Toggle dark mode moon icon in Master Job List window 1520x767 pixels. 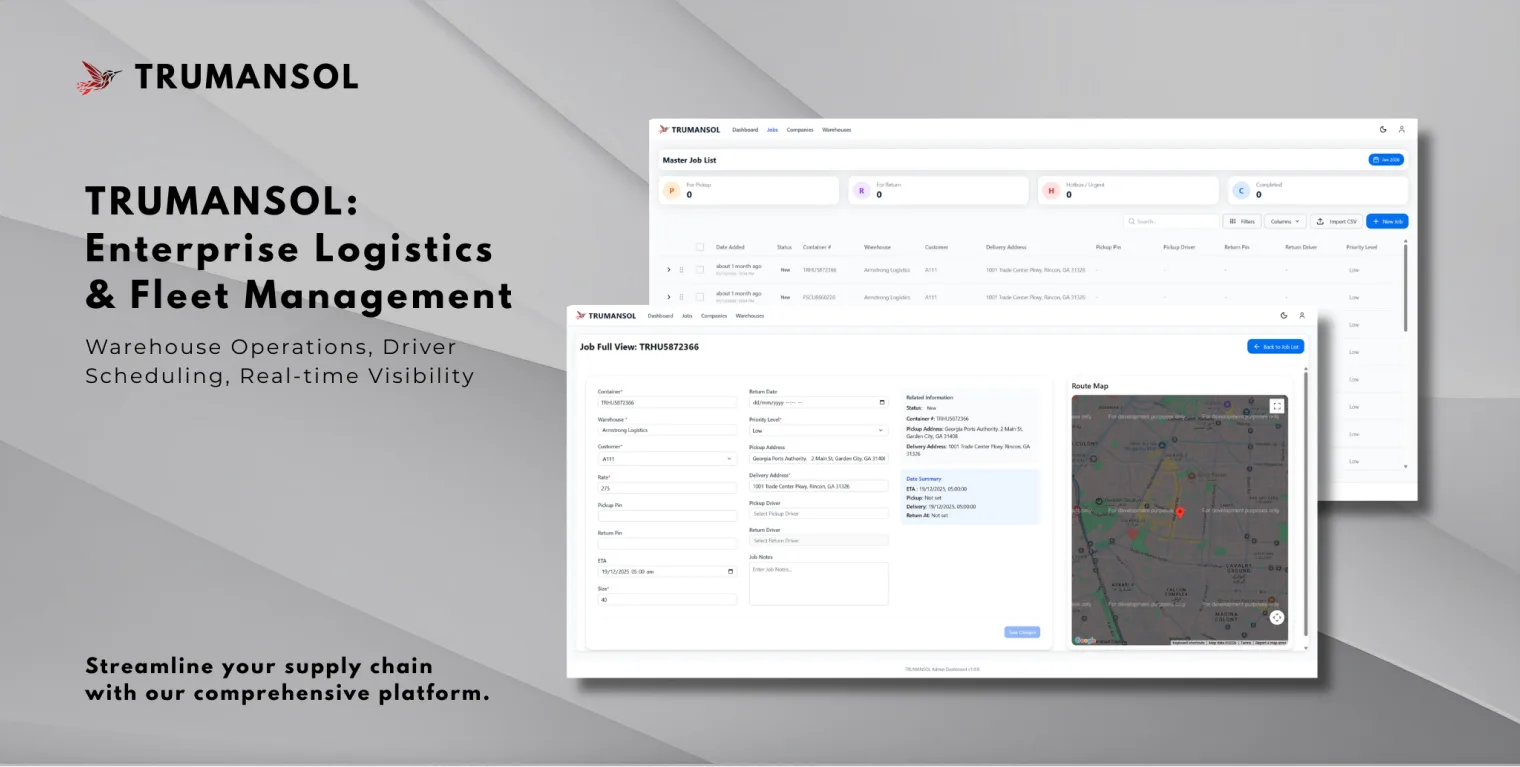[1383, 129]
